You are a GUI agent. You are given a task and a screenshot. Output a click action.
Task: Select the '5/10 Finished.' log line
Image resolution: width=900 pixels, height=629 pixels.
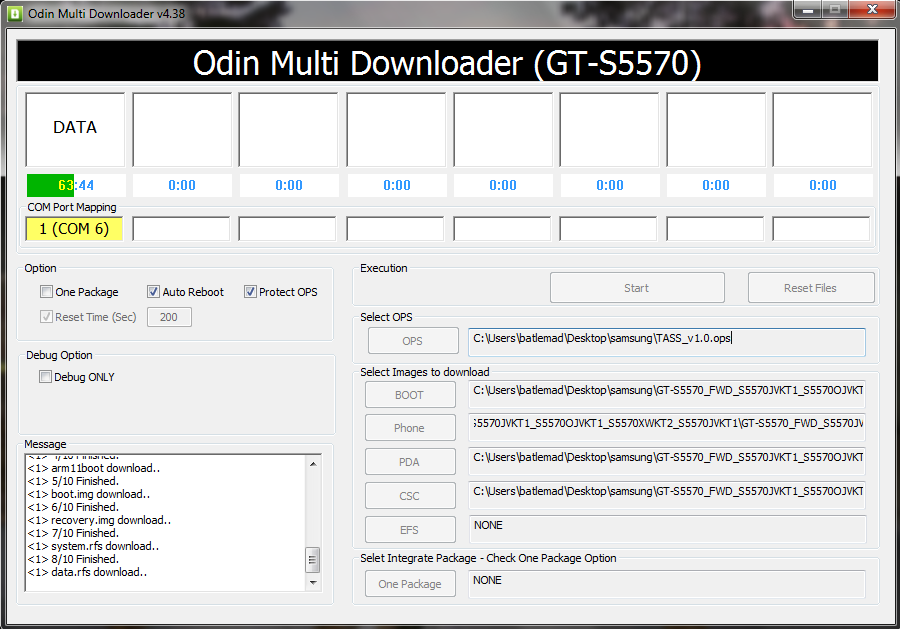[x=73, y=481]
